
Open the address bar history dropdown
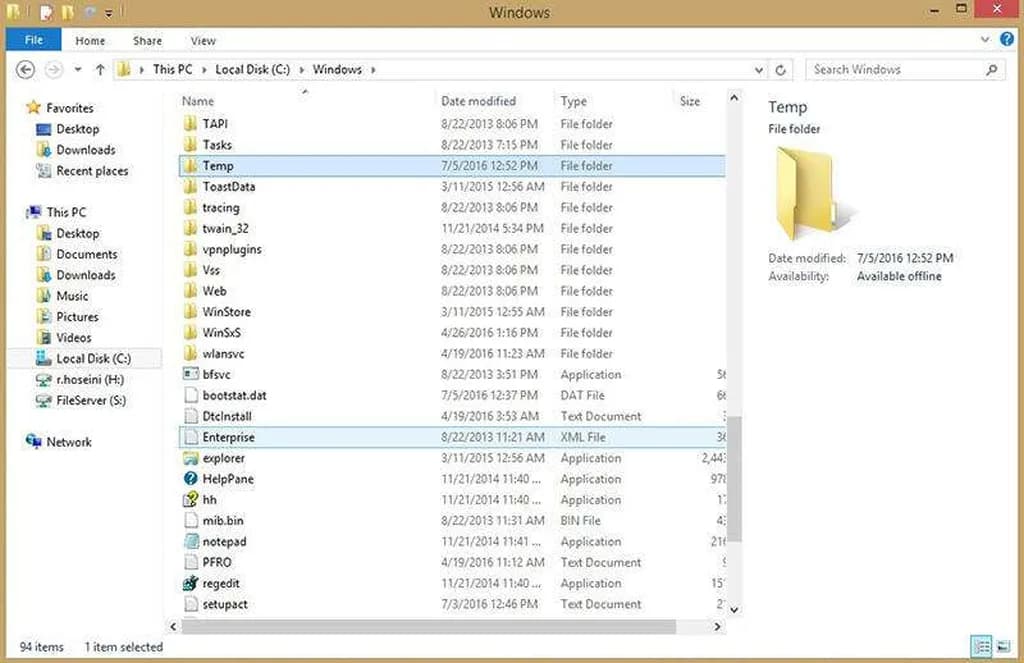(759, 70)
